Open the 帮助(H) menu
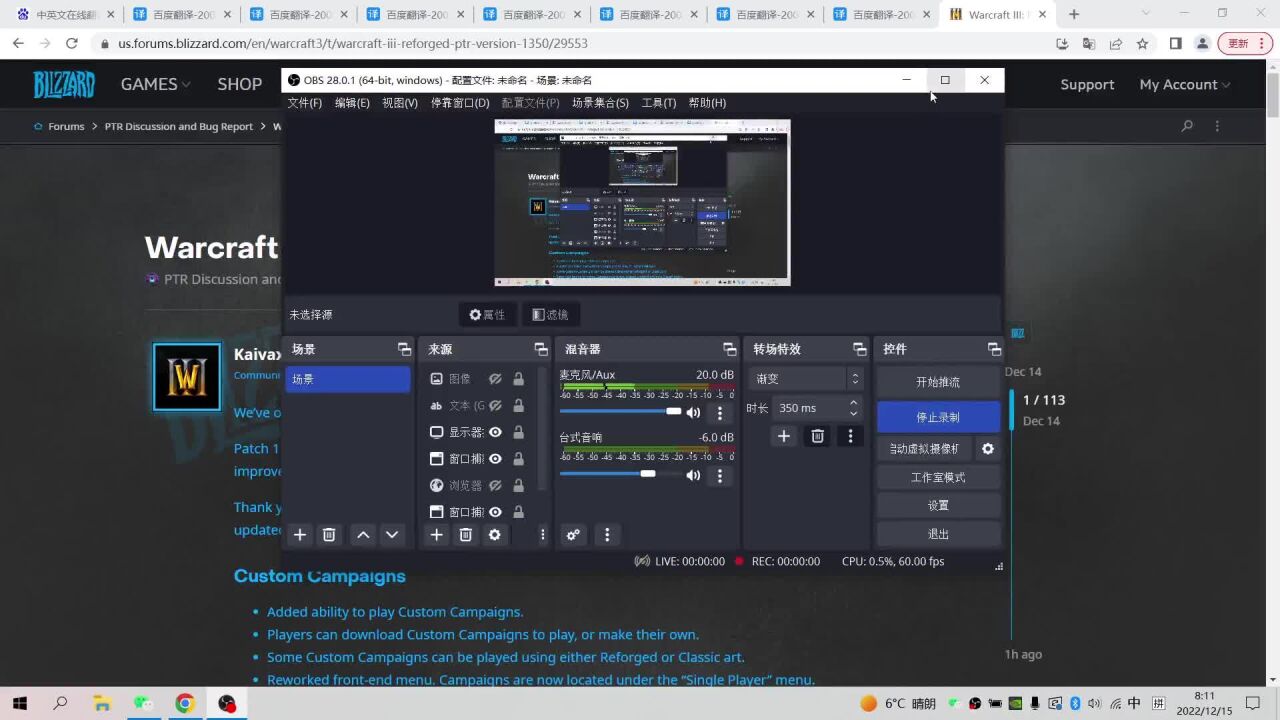1280x720 pixels. (x=707, y=103)
